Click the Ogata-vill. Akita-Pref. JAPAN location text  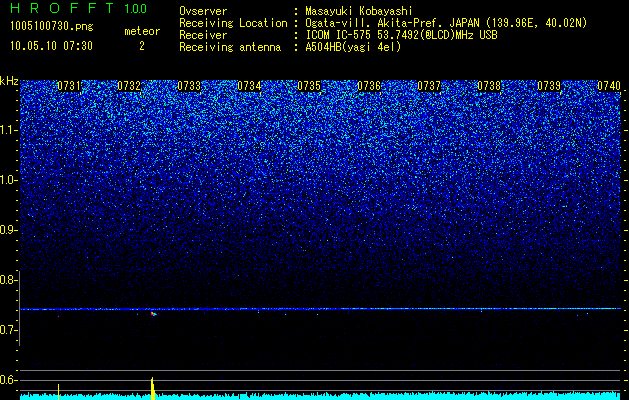point(446,23)
